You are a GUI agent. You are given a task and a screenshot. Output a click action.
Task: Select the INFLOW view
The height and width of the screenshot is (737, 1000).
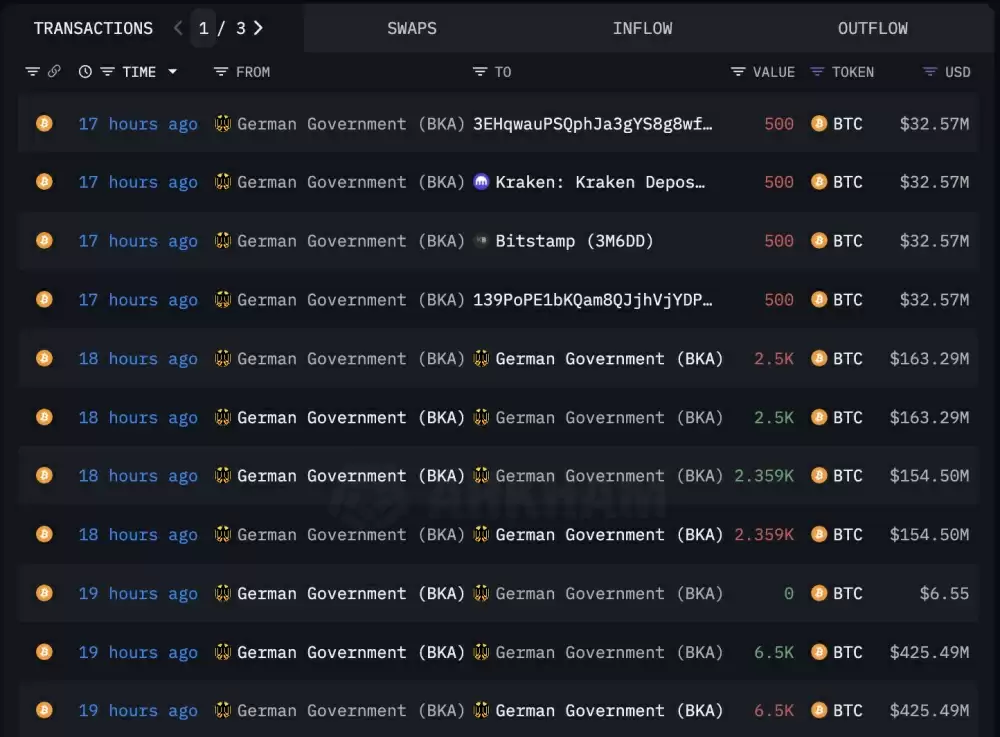[x=642, y=28]
